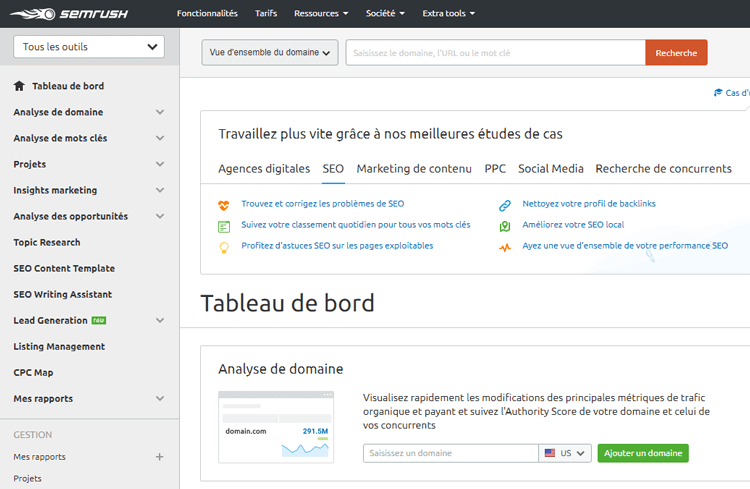Viewport: 750px width, 489px height.
Task: Go to Tableau de bord in sidebar
Action: click(x=68, y=86)
